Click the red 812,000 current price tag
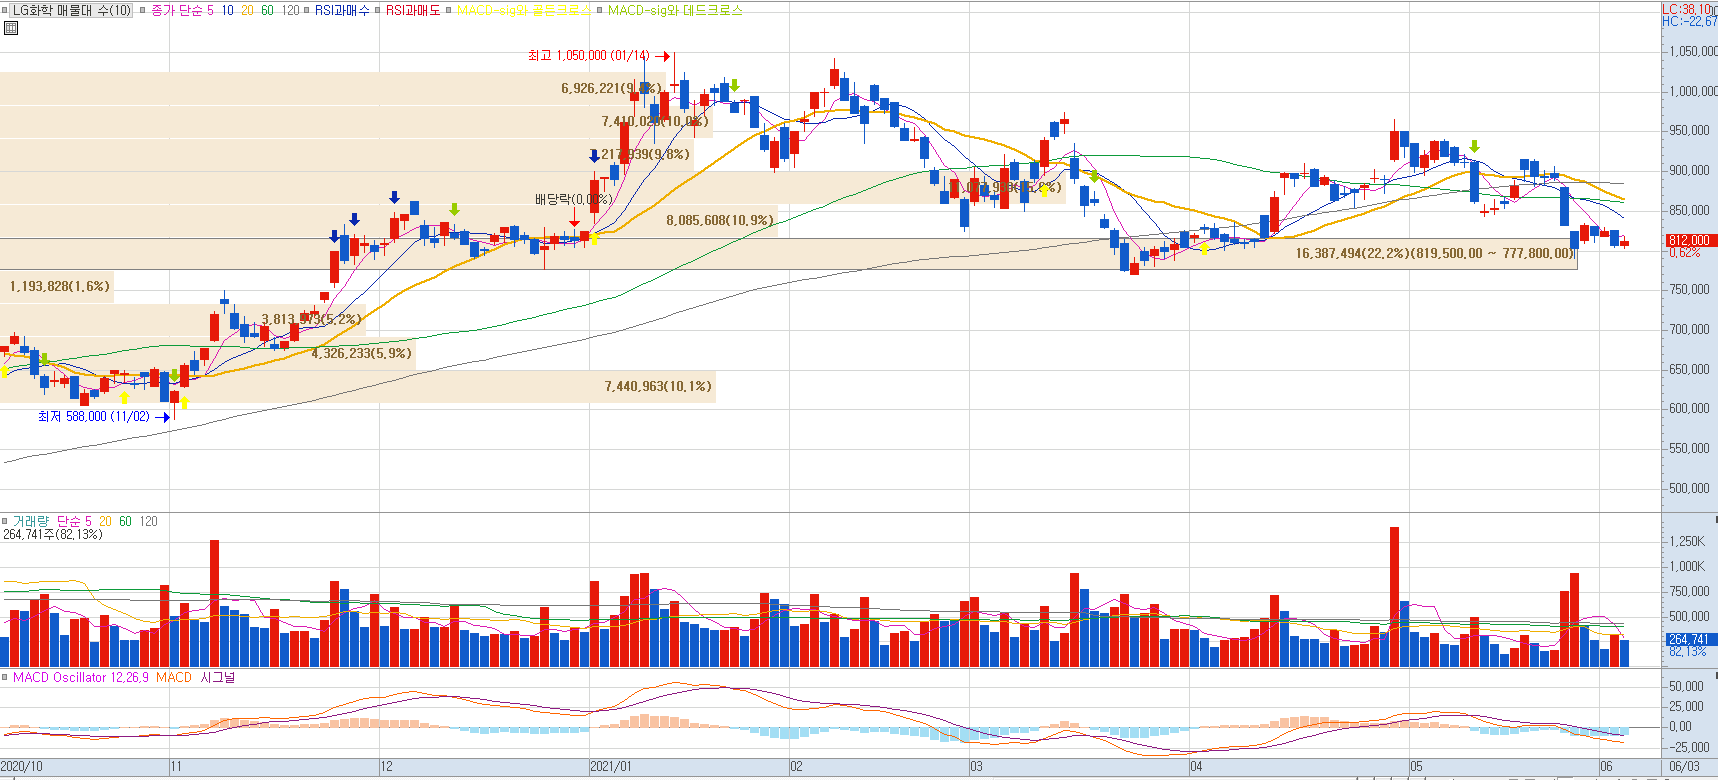This screenshot has height=780, width=1718. (1688, 240)
